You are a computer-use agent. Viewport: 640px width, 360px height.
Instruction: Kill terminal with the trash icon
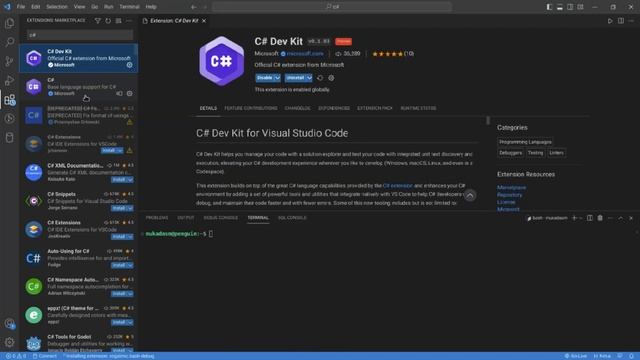point(600,218)
